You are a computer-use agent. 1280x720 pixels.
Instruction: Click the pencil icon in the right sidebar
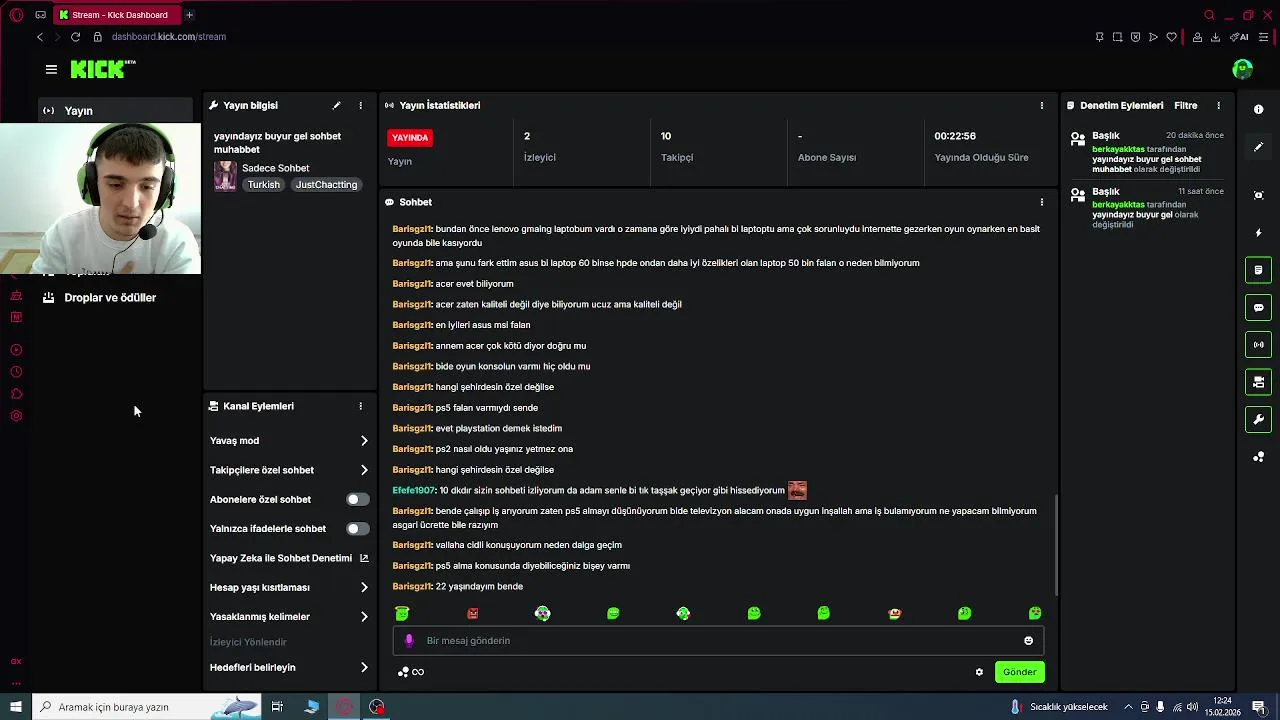[1258, 147]
